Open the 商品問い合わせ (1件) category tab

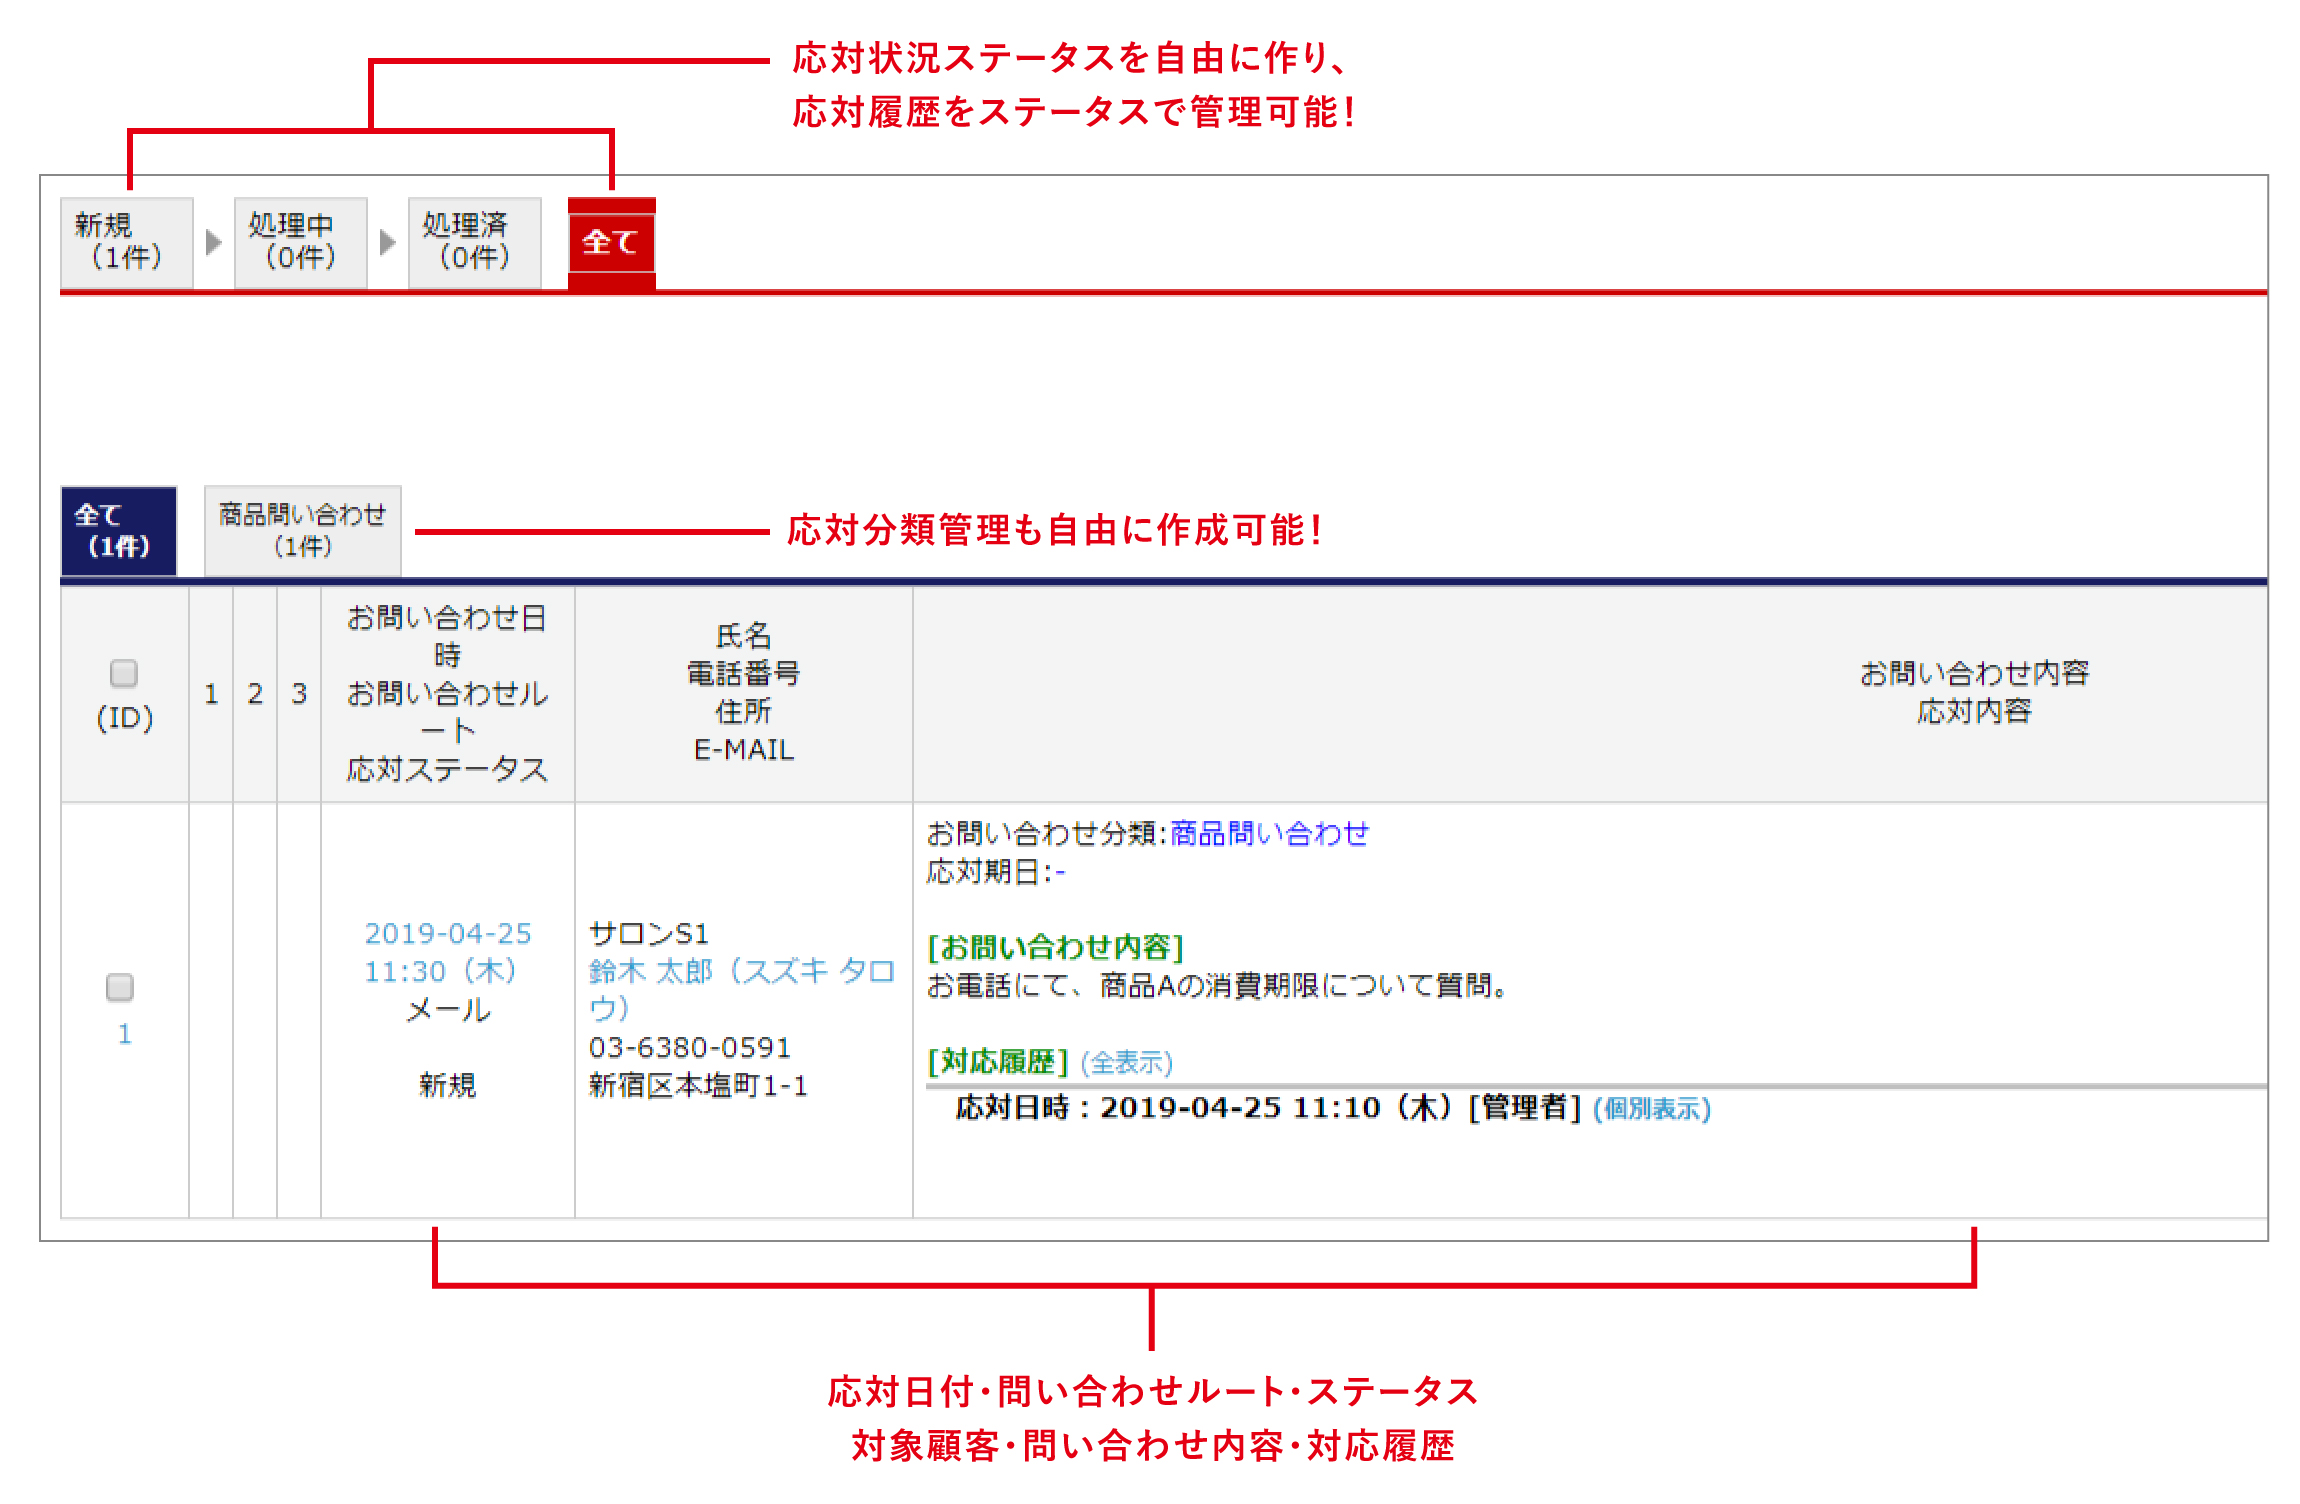click(302, 531)
